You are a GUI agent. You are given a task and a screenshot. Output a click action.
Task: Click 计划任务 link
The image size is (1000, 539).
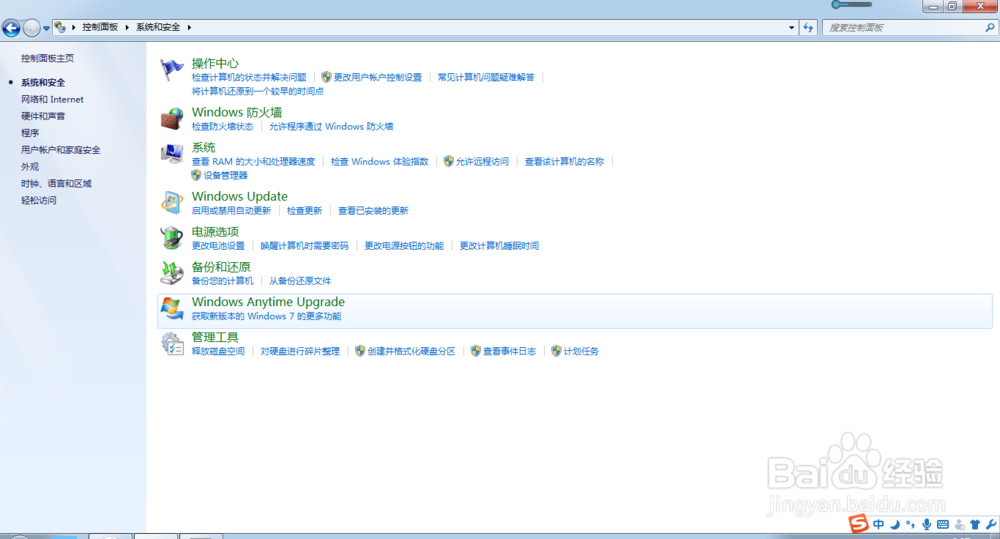pyautogui.click(x=581, y=351)
